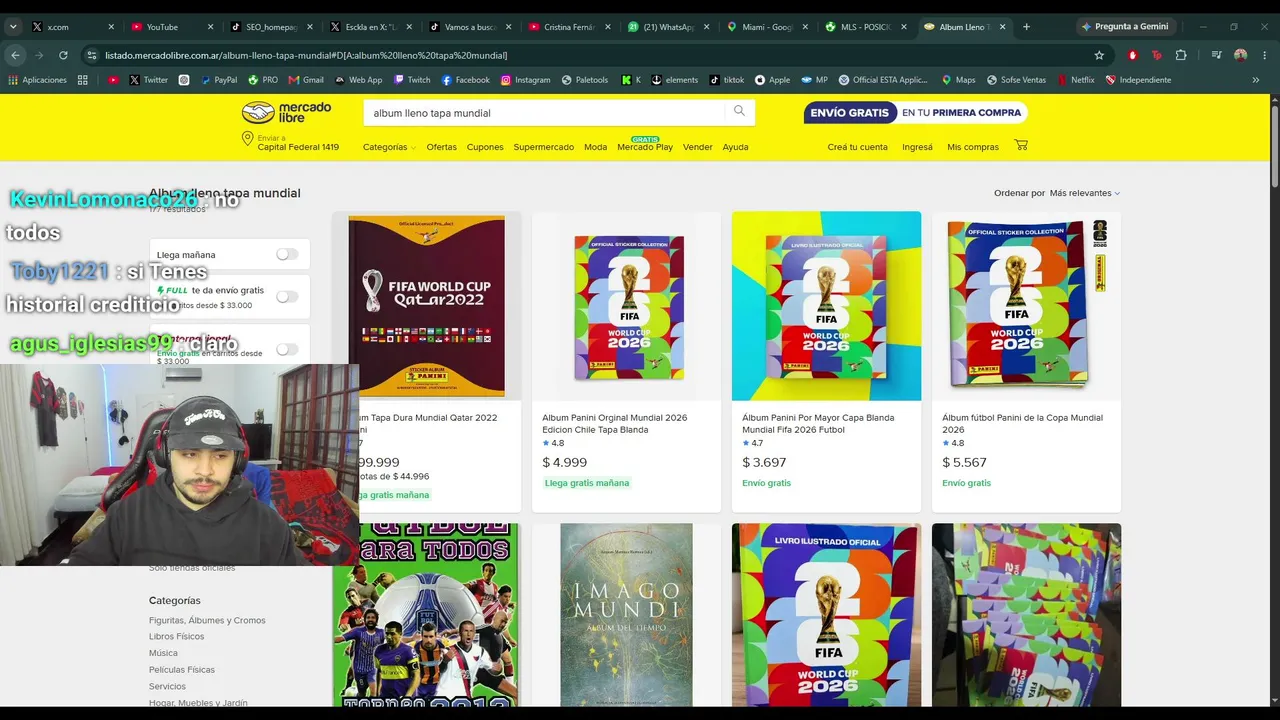Viewport: 1280px width, 720px height.
Task: Open the tab search dropdown arrow
Action: pos(13,27)
